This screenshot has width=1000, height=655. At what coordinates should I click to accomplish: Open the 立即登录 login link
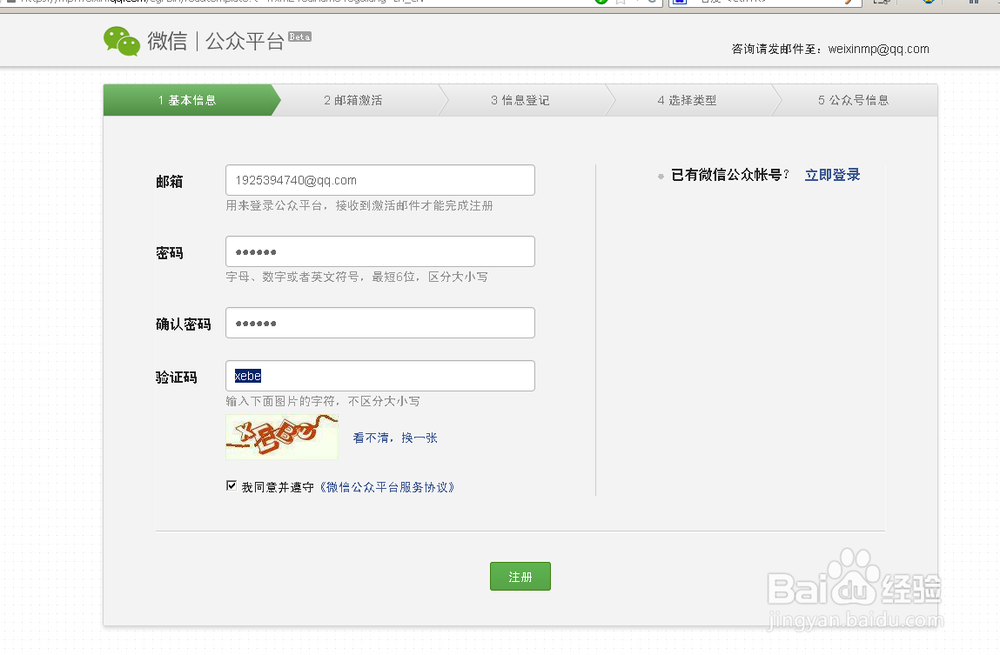pos(833,174)
